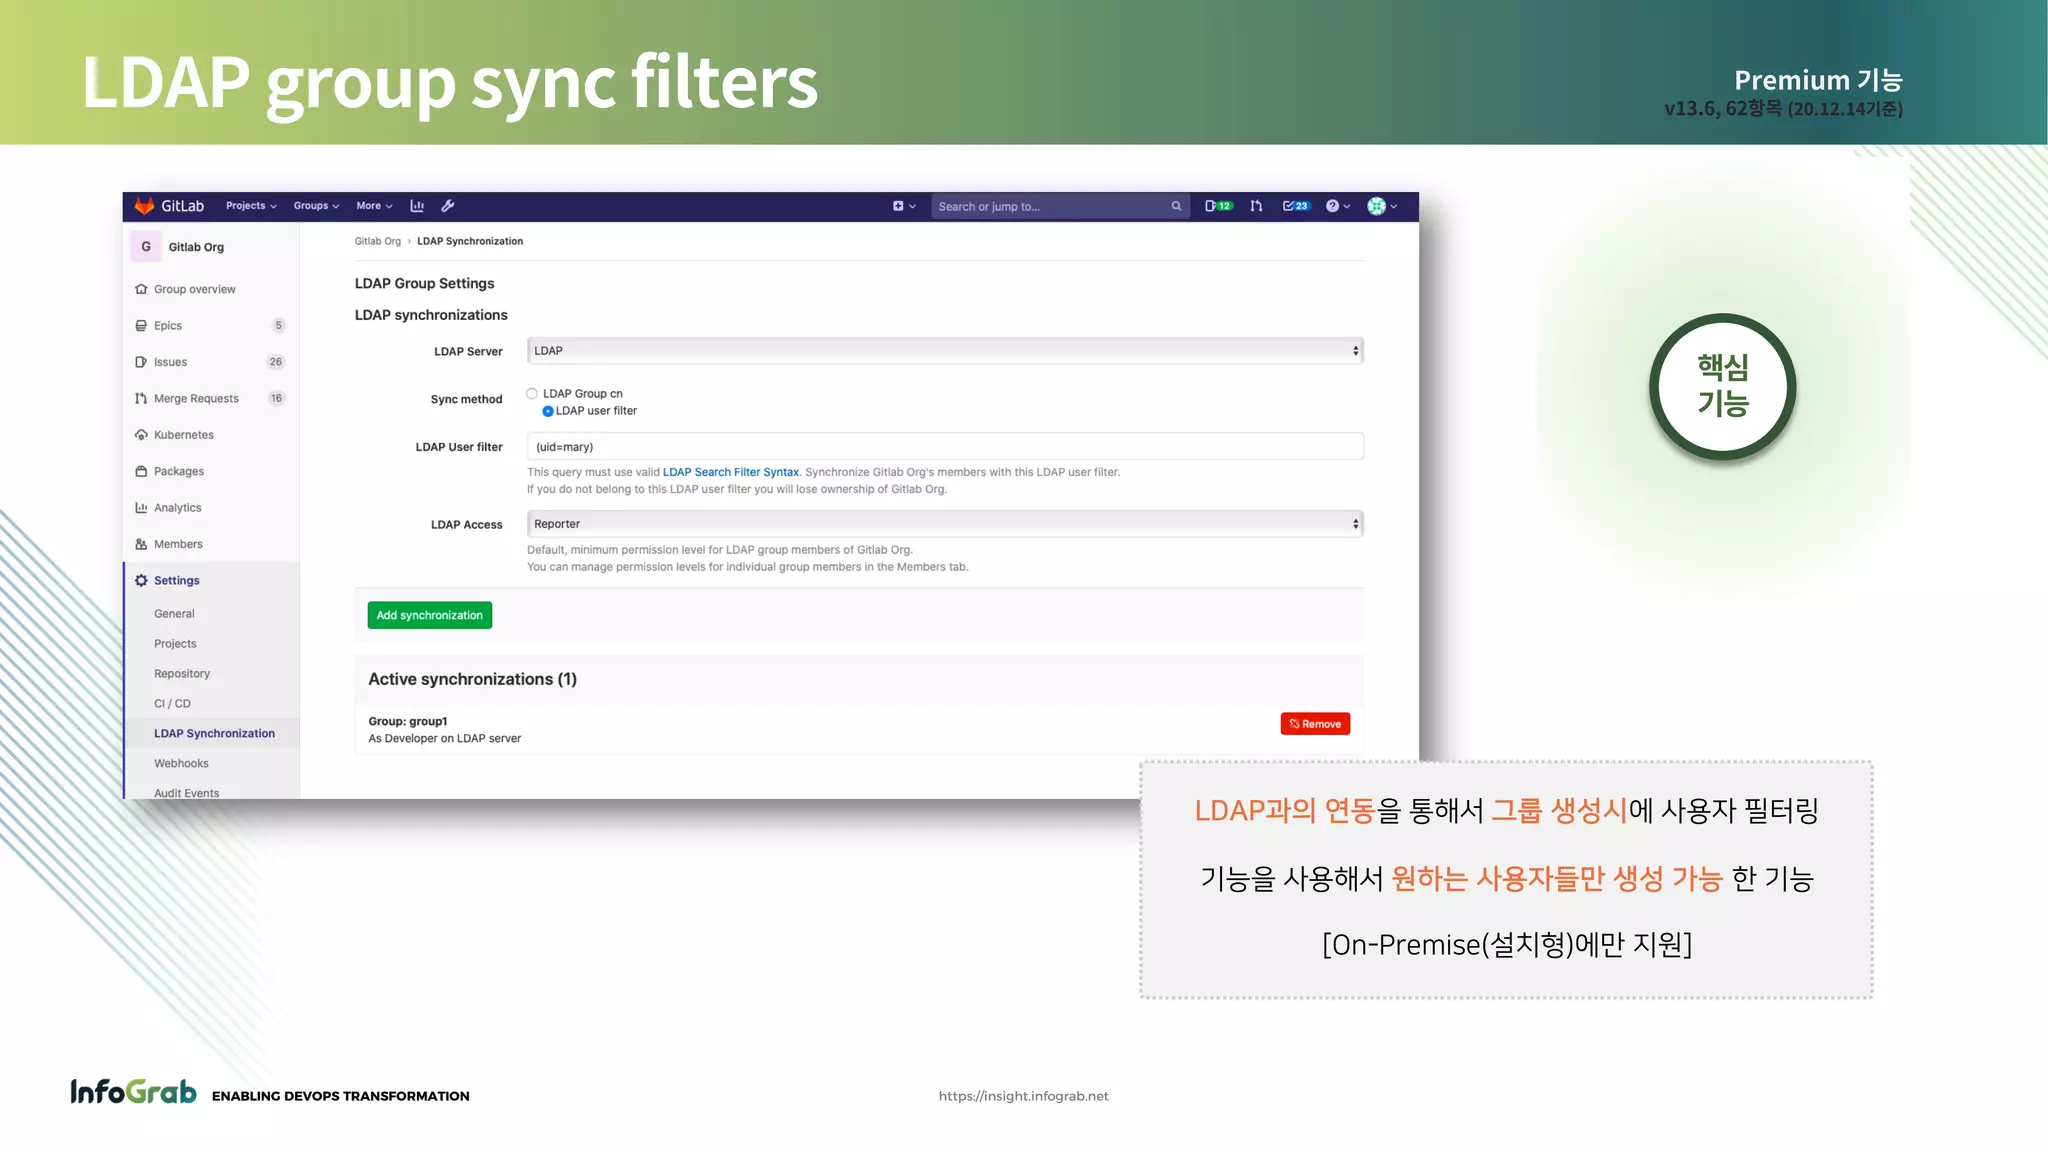Click the Add synchronization button
This screenshot has height=1152, width=2048.
430,615
